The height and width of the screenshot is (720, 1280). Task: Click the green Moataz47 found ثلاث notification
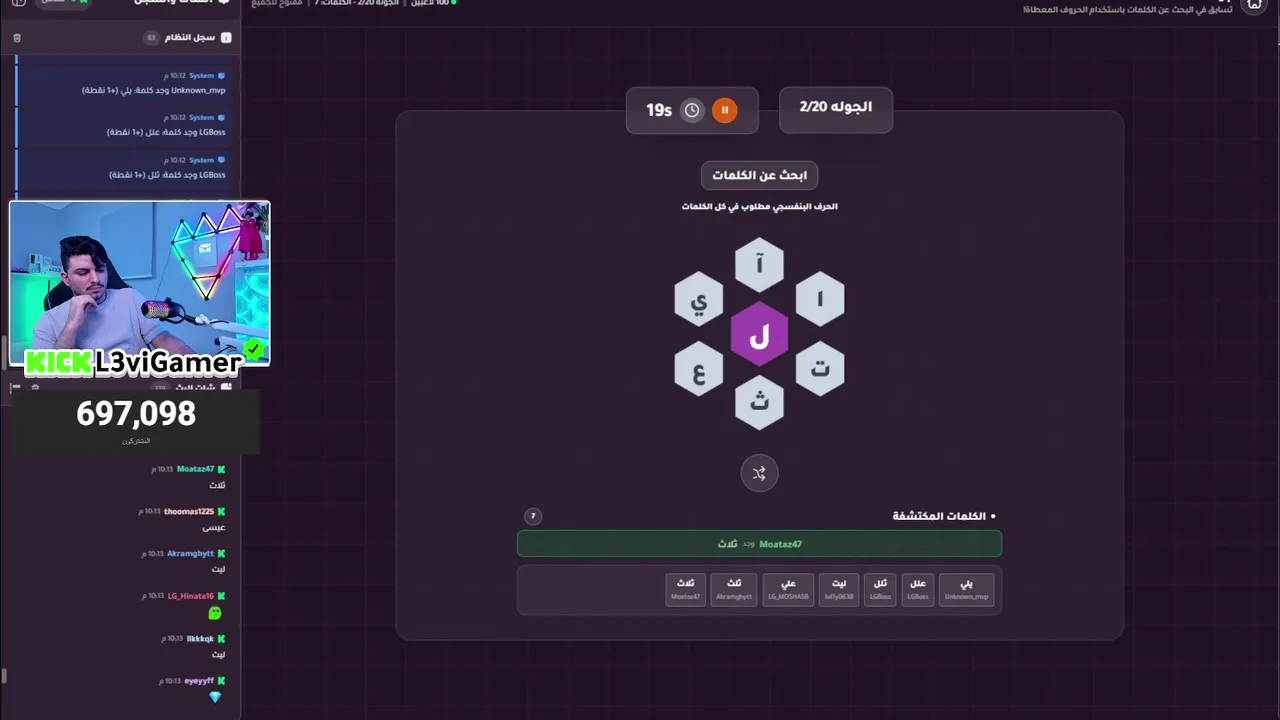pos(759,543)
